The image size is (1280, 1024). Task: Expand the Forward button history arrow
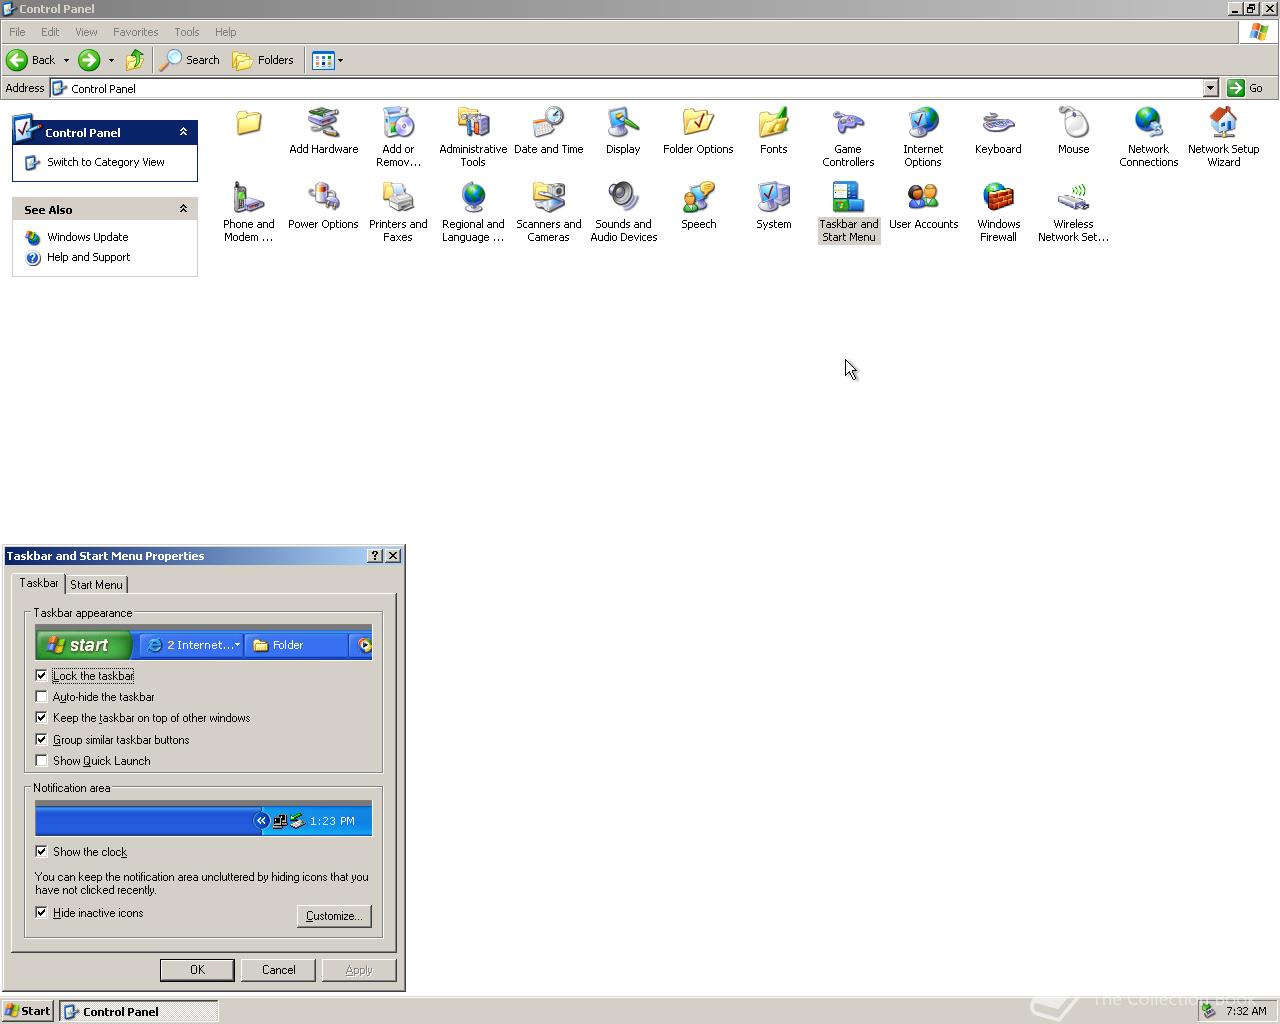[111, 60]
